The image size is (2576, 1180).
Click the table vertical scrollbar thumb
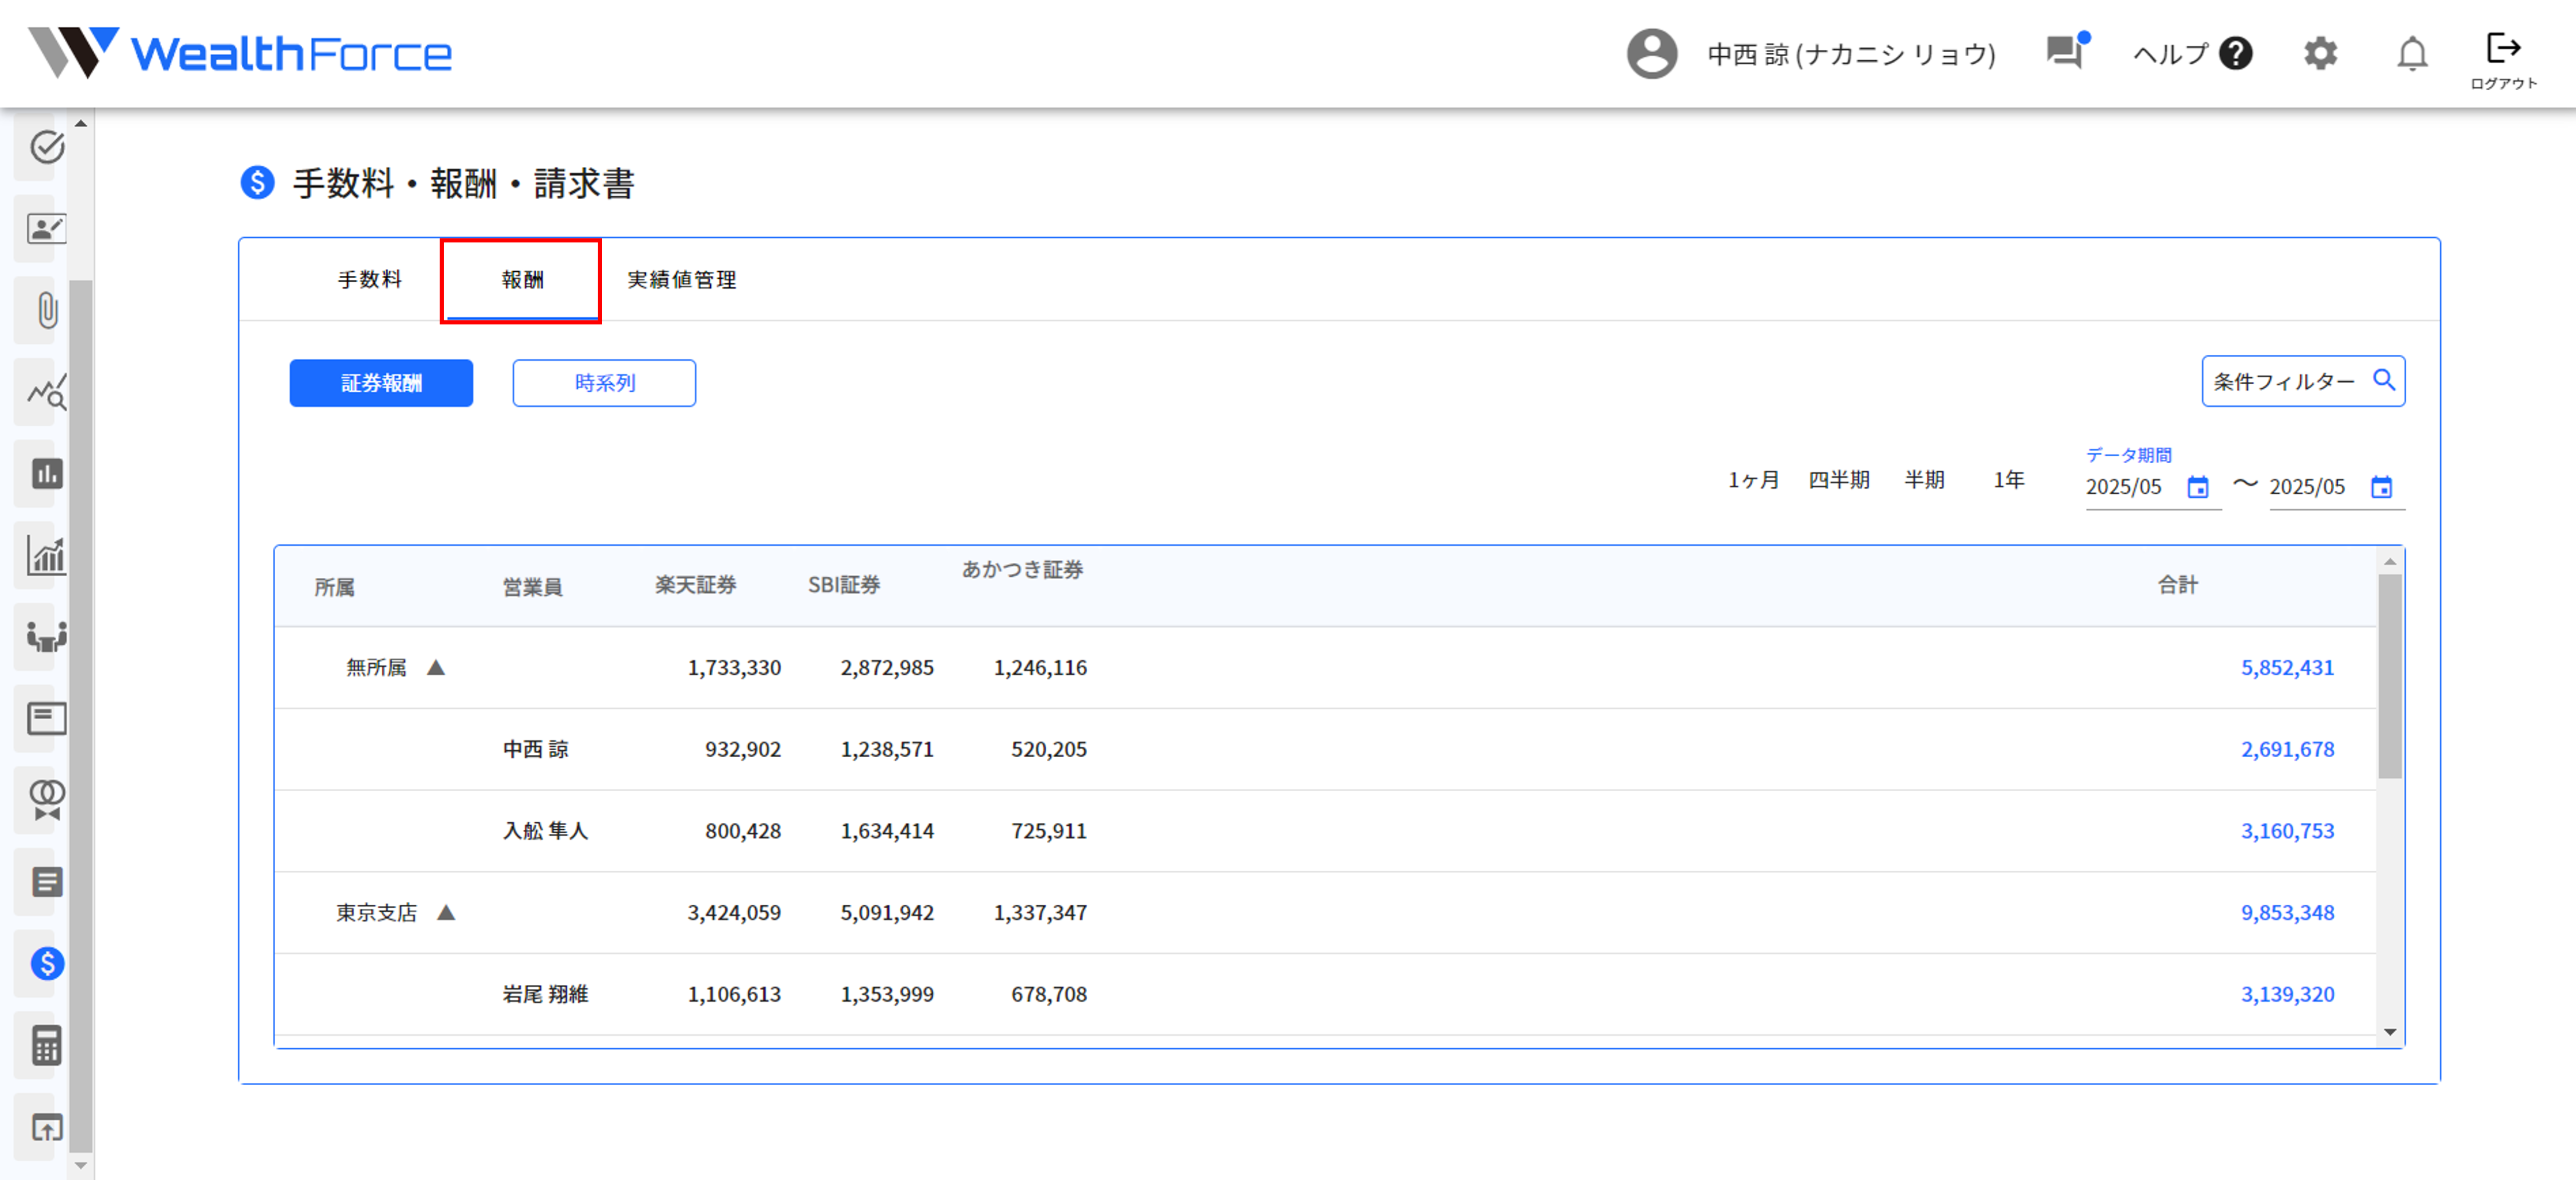pyautogui.click(x=2390, y=676)
